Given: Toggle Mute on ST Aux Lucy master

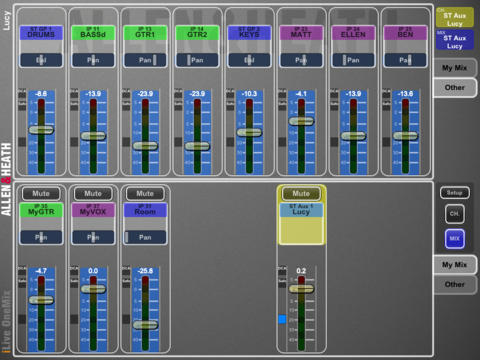Looking at the screenshot, I should click(x=301, y=193).
